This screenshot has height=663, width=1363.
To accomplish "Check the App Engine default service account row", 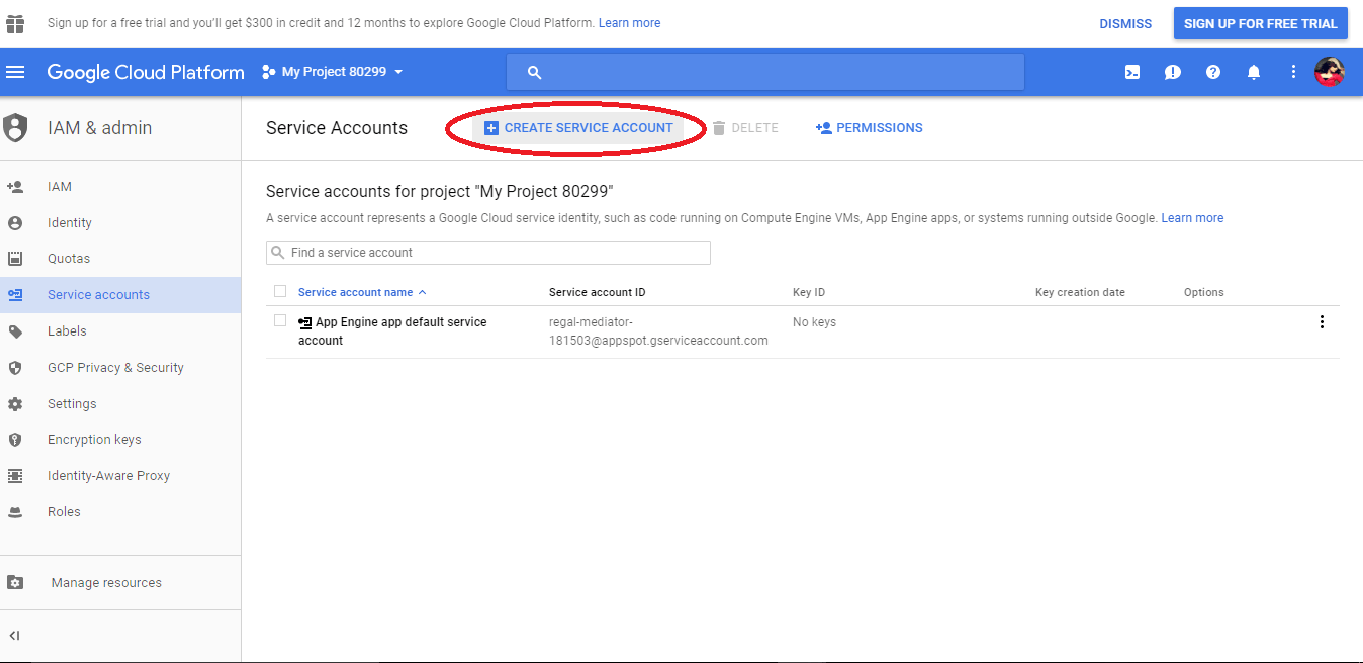I will [280, 320].
